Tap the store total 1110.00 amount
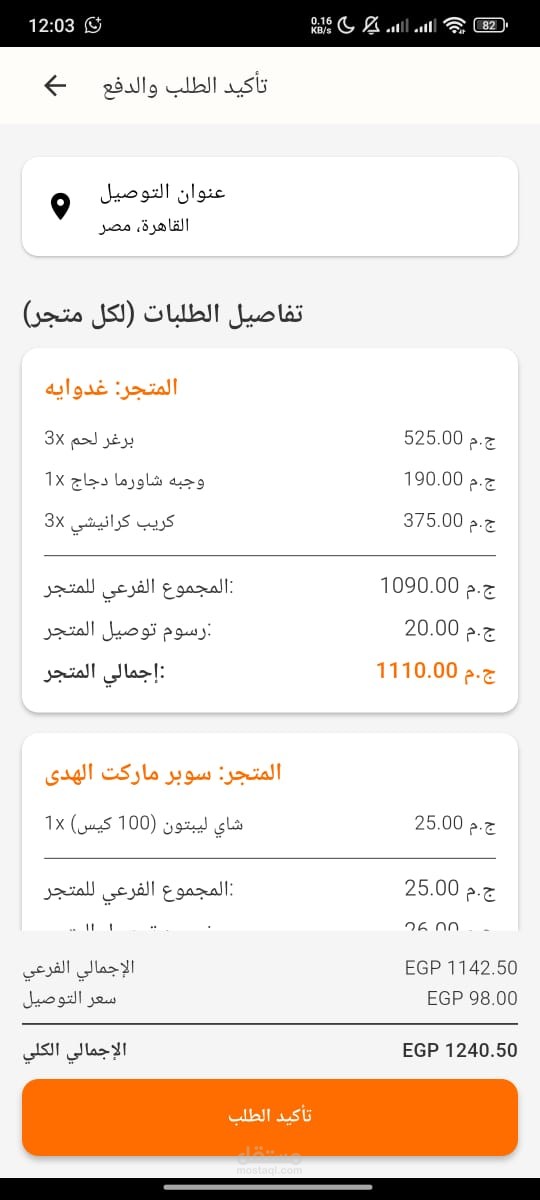 pos(436,671)
